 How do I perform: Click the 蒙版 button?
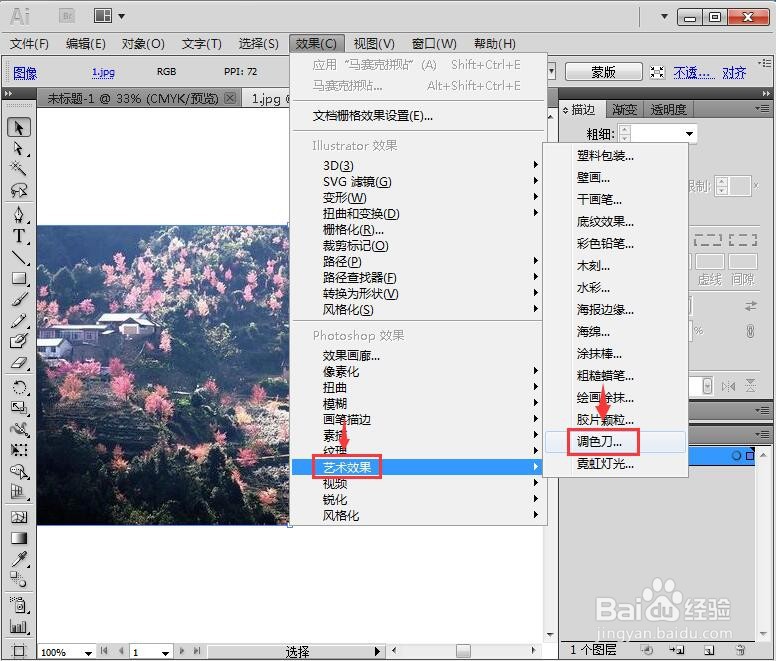click(604, 72)
